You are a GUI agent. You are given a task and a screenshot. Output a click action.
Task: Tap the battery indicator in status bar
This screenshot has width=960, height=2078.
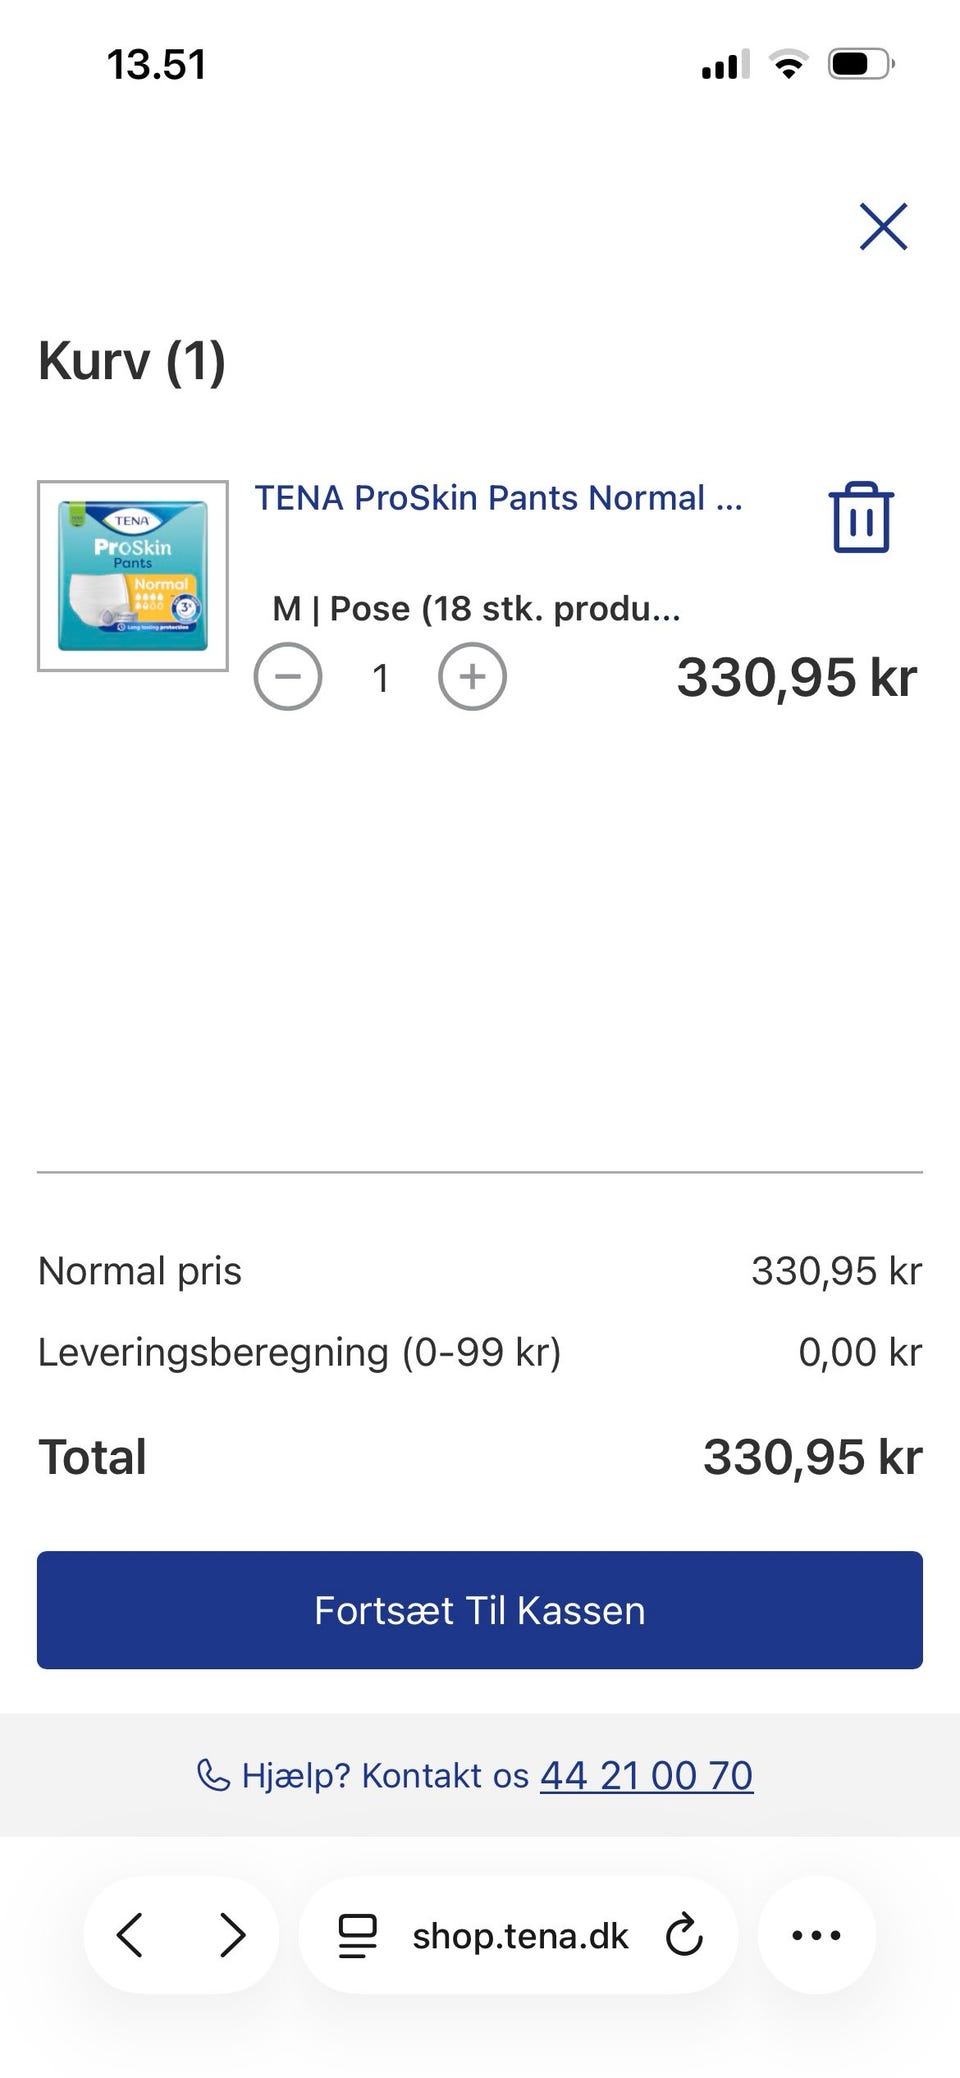(x=860, y=65)
